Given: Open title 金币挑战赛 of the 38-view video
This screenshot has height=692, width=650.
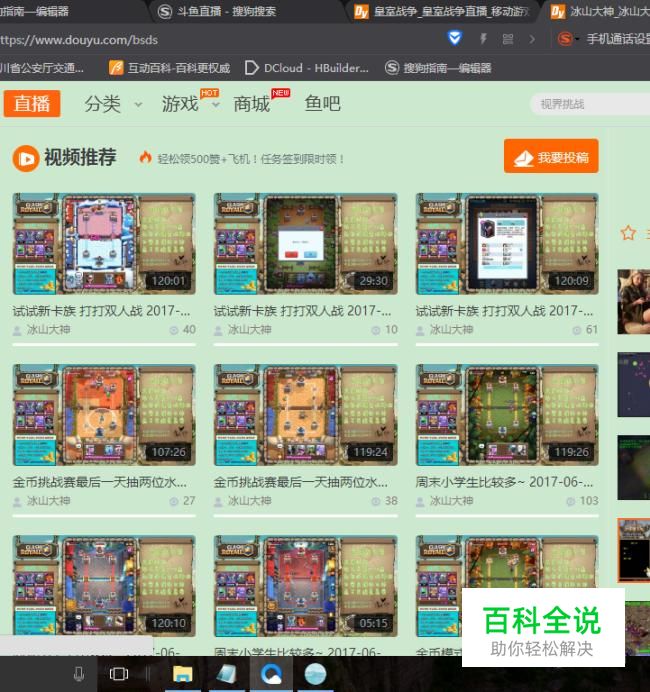Looking at the screenshot, I should tap(301, 482).
